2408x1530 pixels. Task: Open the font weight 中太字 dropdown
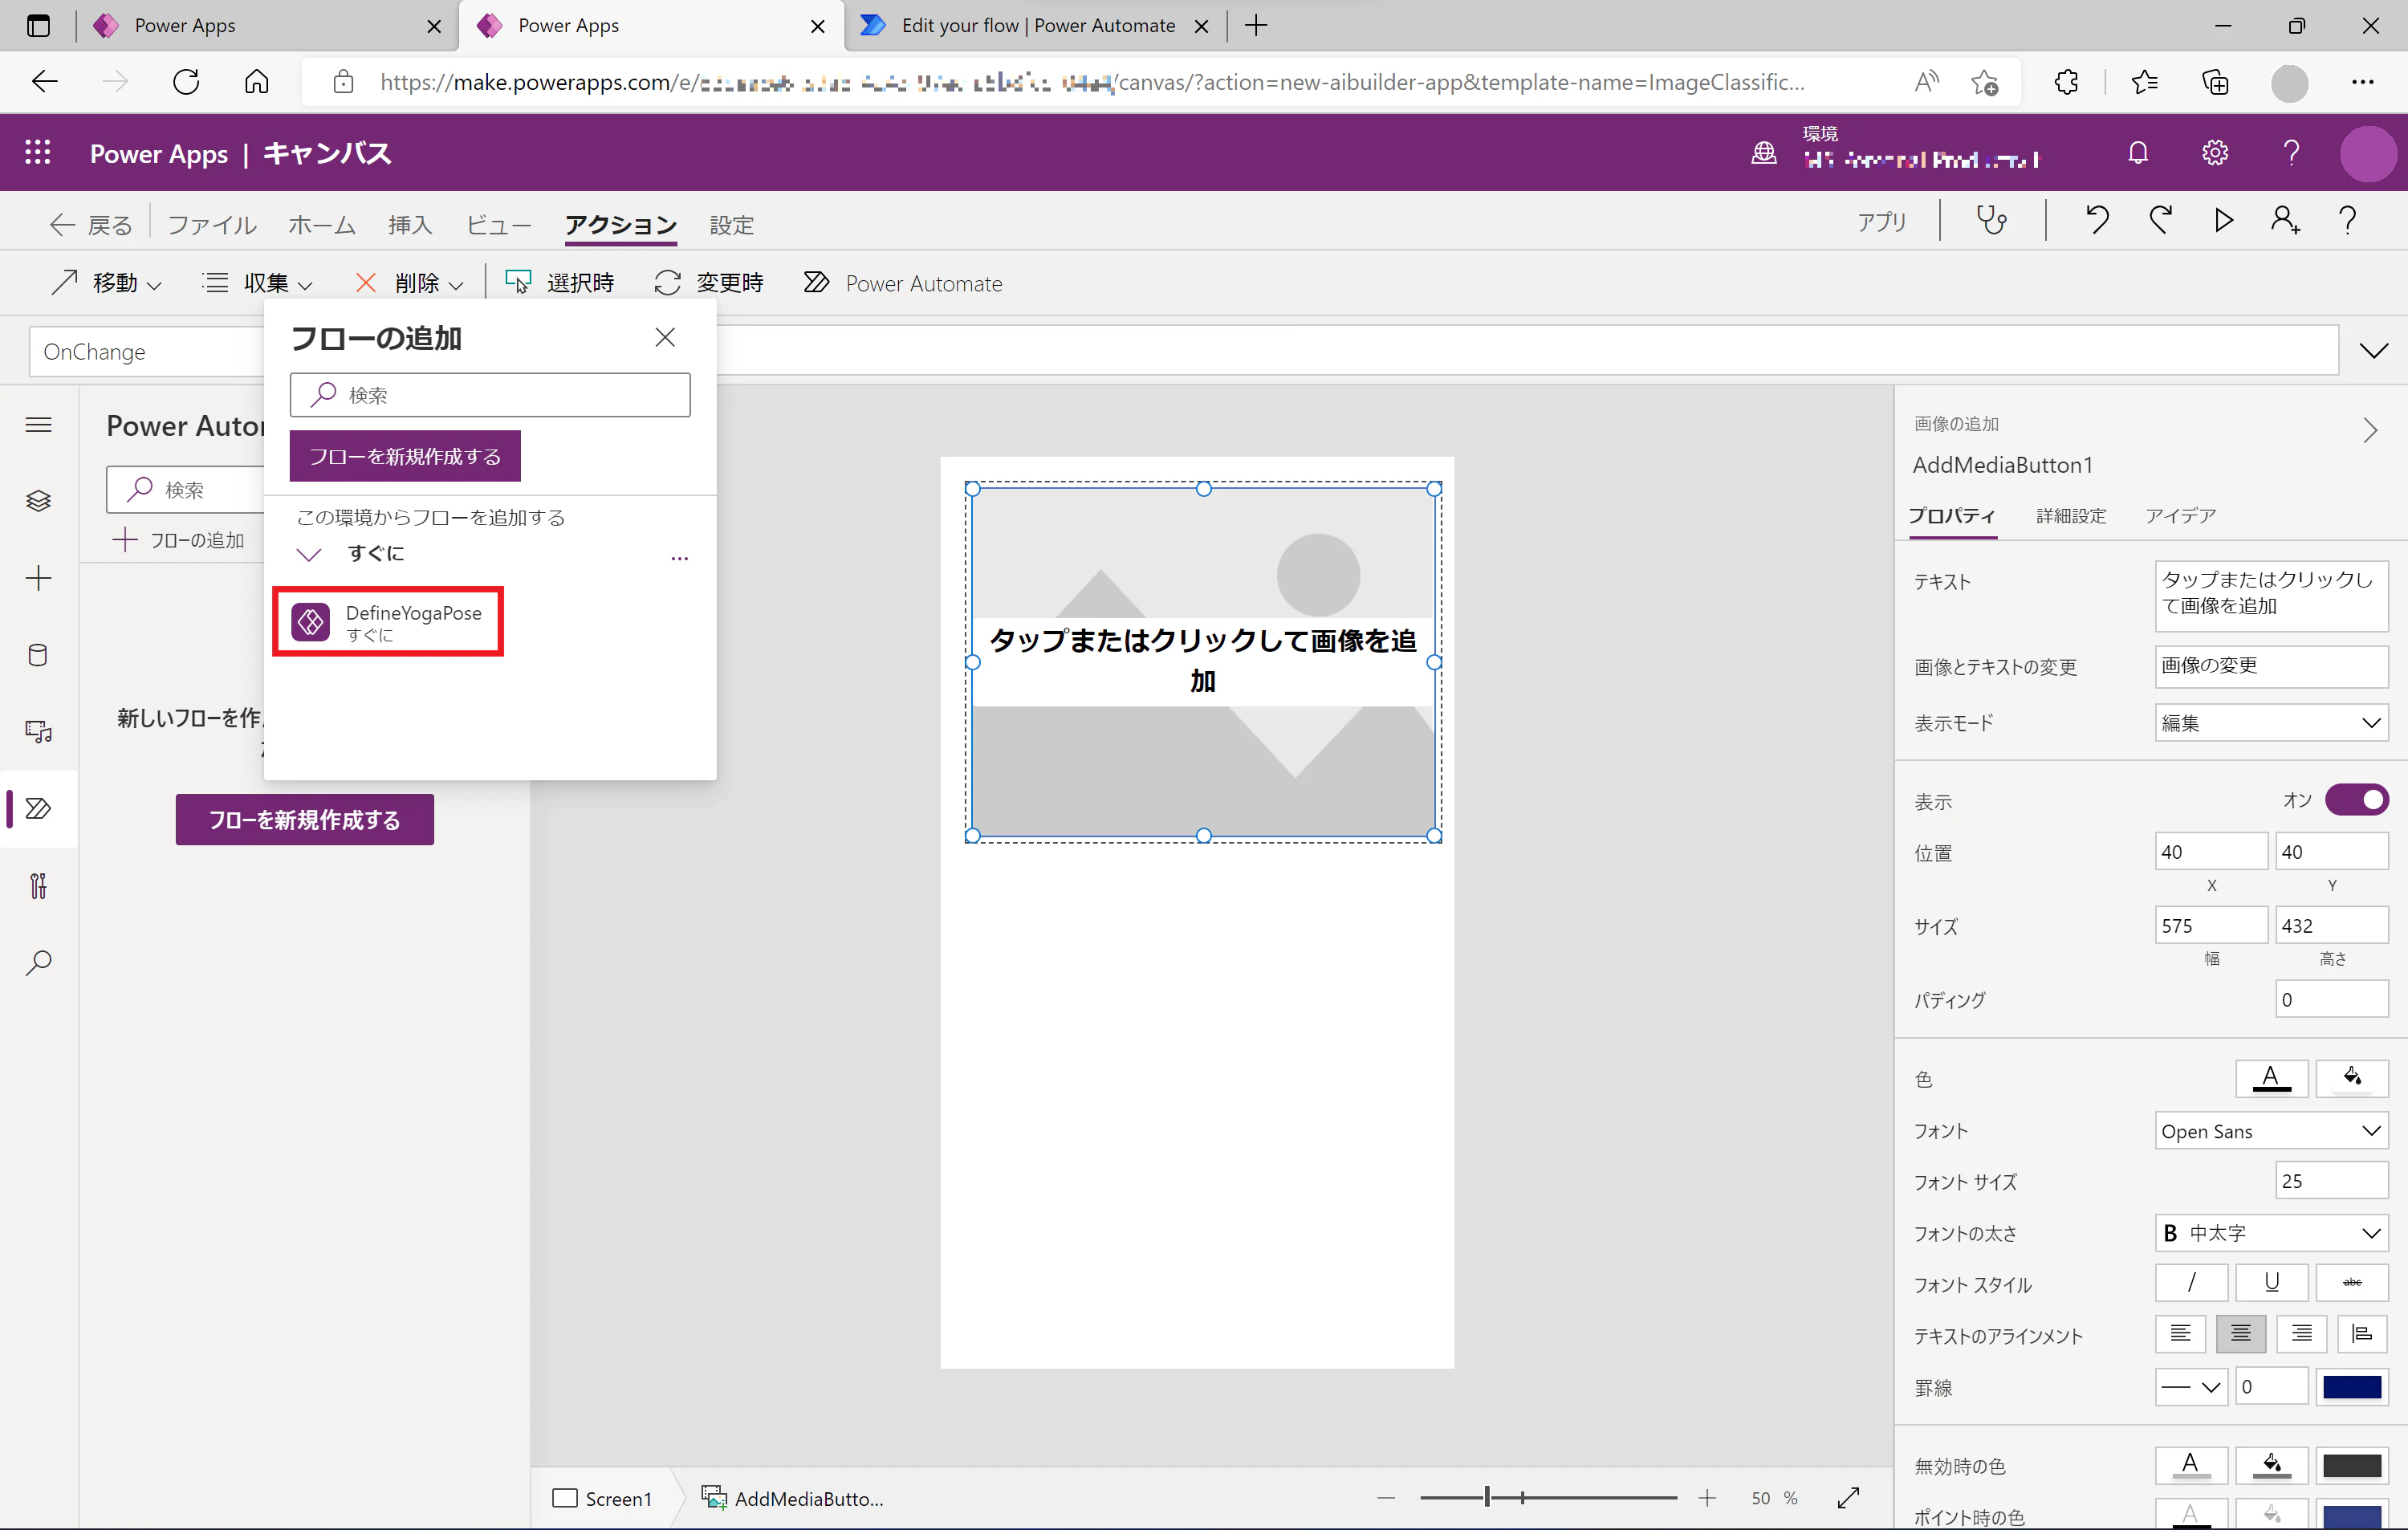2271,1233
